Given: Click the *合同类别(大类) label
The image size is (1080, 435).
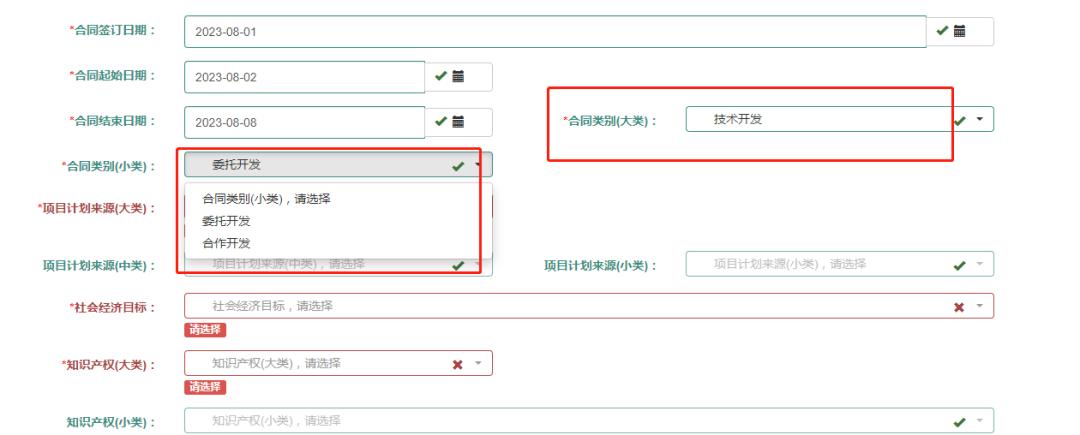Looking at the screenshot, I should pyautogui.click(x=610, y=121).
